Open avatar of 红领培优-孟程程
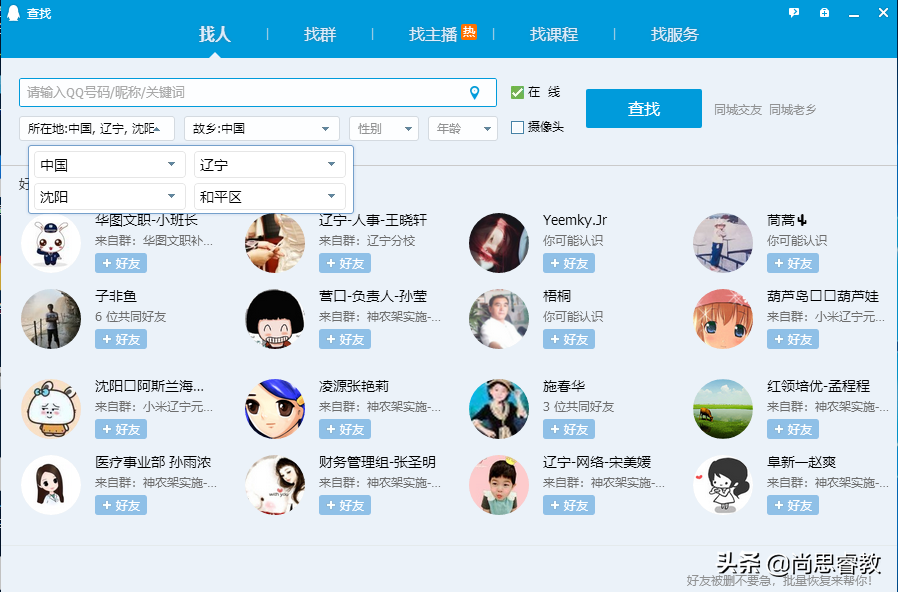This screenshot has height=592, width=898. 723,409
